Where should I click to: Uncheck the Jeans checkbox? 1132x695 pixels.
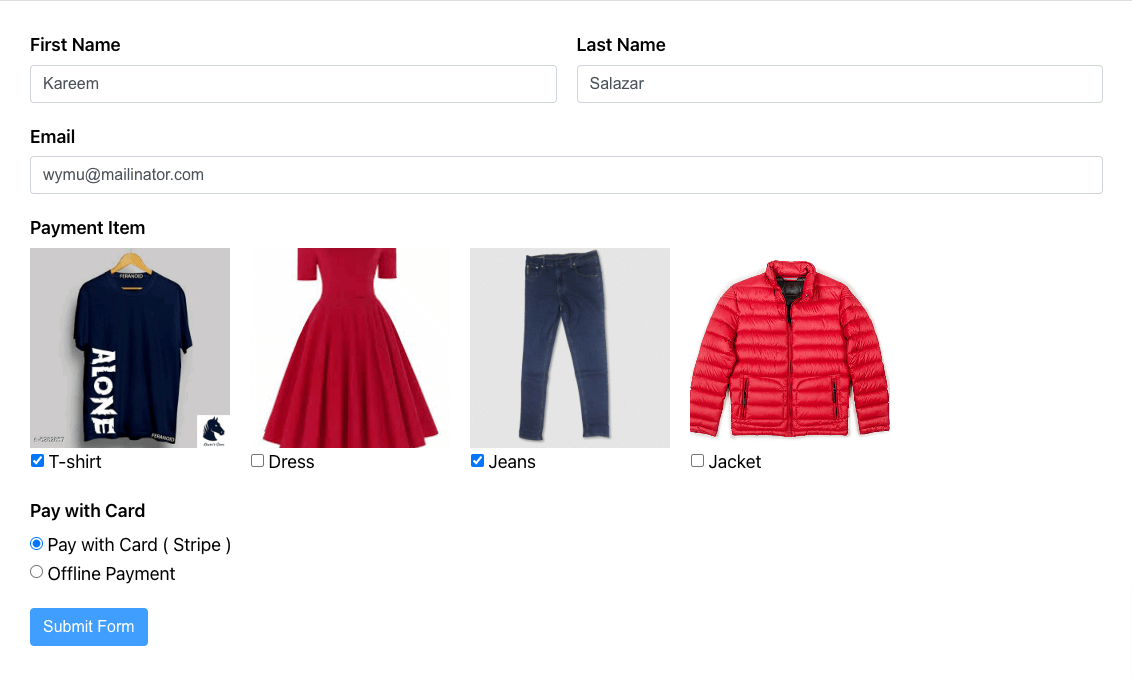coord(477,460)
